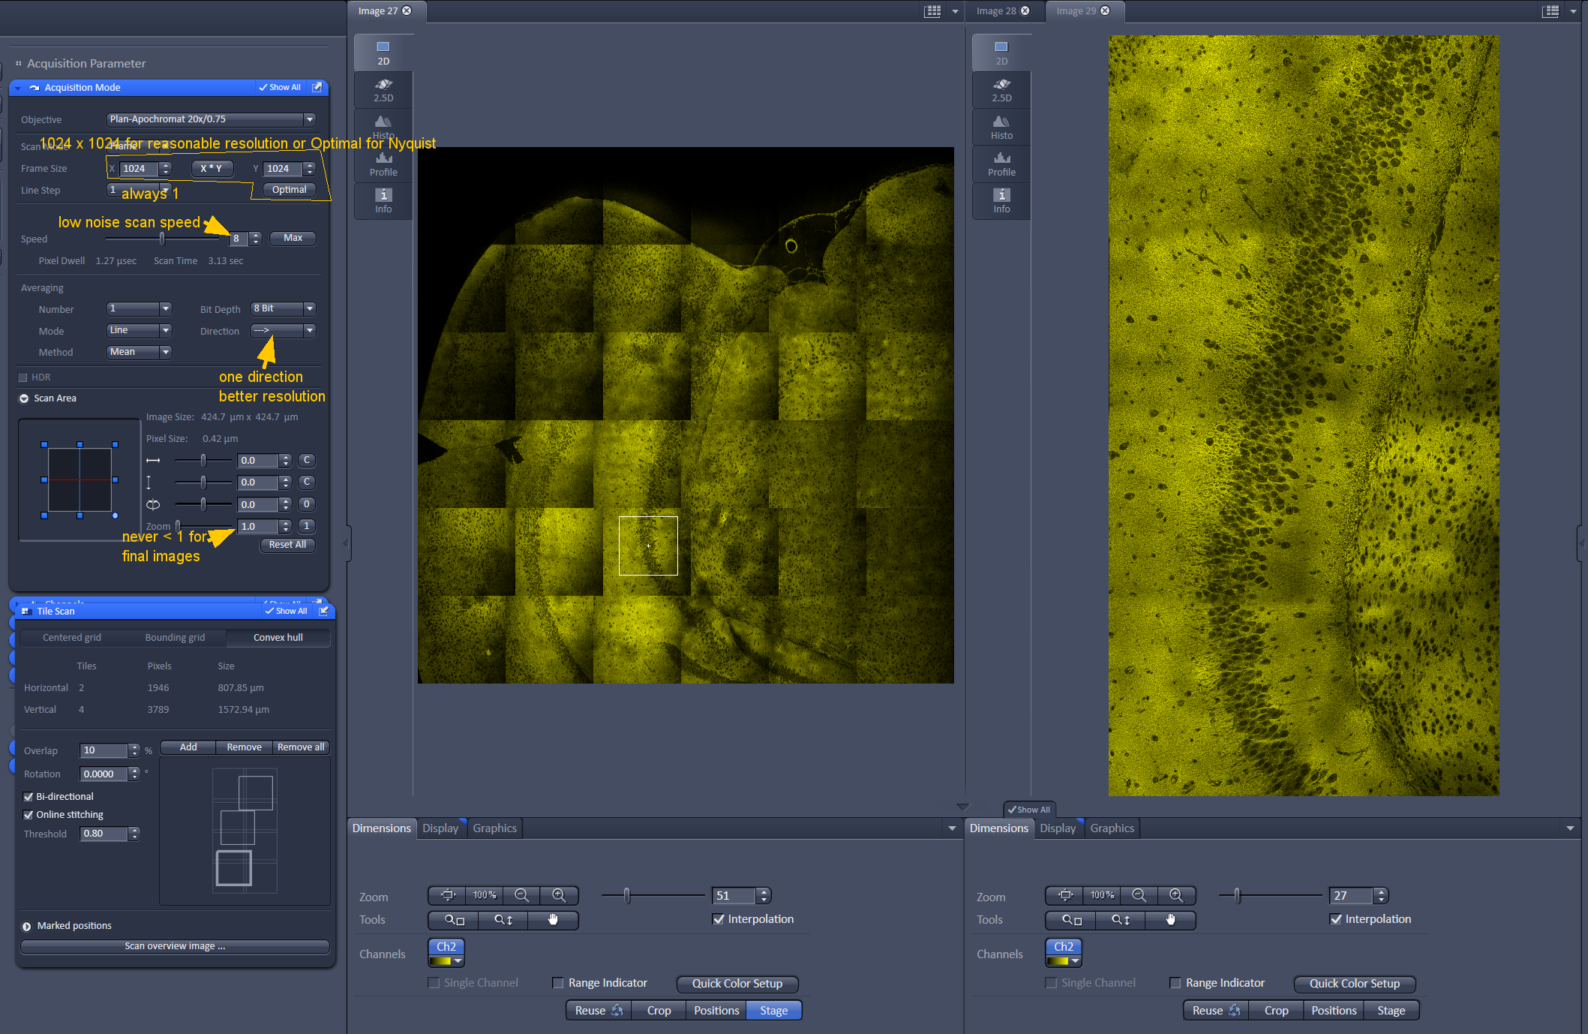The image size is (1588, 1034).
Task: Click zoom-in magnifier in left Dimensions panel
Action: [559, 896]
